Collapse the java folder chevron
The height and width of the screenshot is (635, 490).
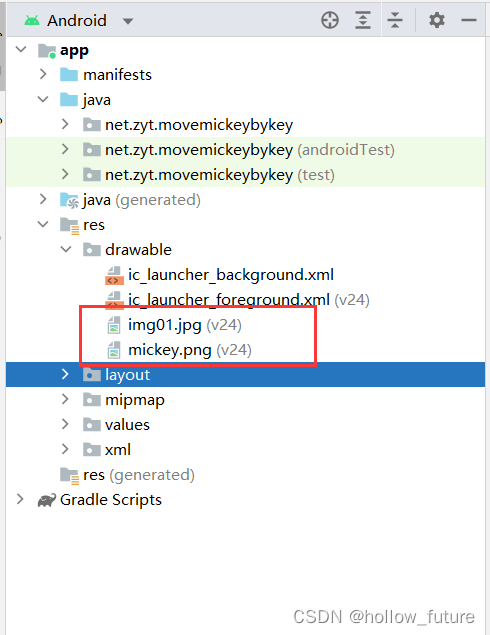coord(43,99)
